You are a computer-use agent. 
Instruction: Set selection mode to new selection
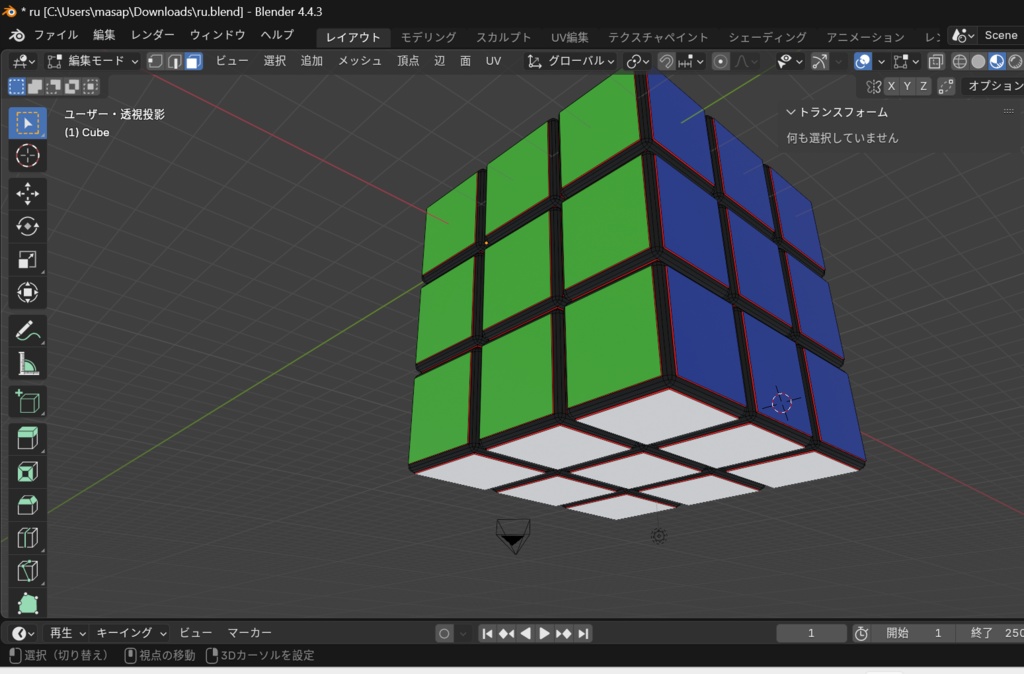click(16, 86)
